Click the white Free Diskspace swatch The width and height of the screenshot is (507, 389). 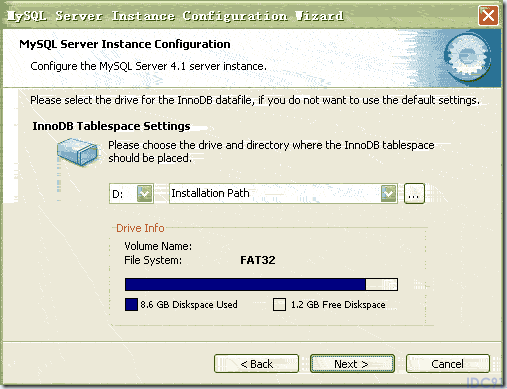pos(279,304)
